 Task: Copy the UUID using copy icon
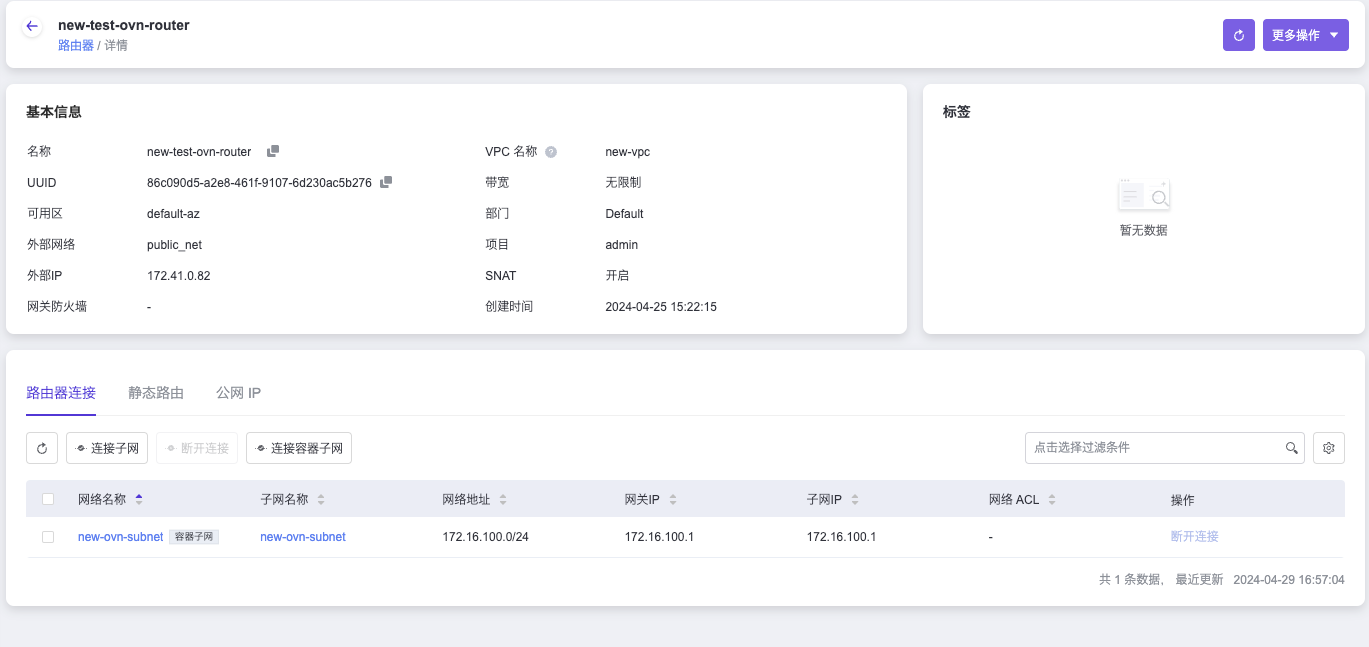click(x=386, y=182)
